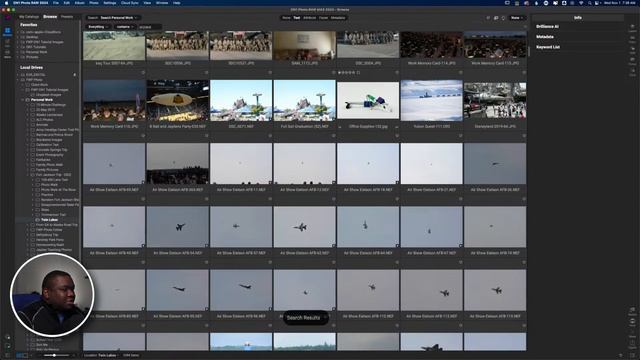Screen dimensions: 640x360
Task: Open the Settings menu
Action: 110,3
